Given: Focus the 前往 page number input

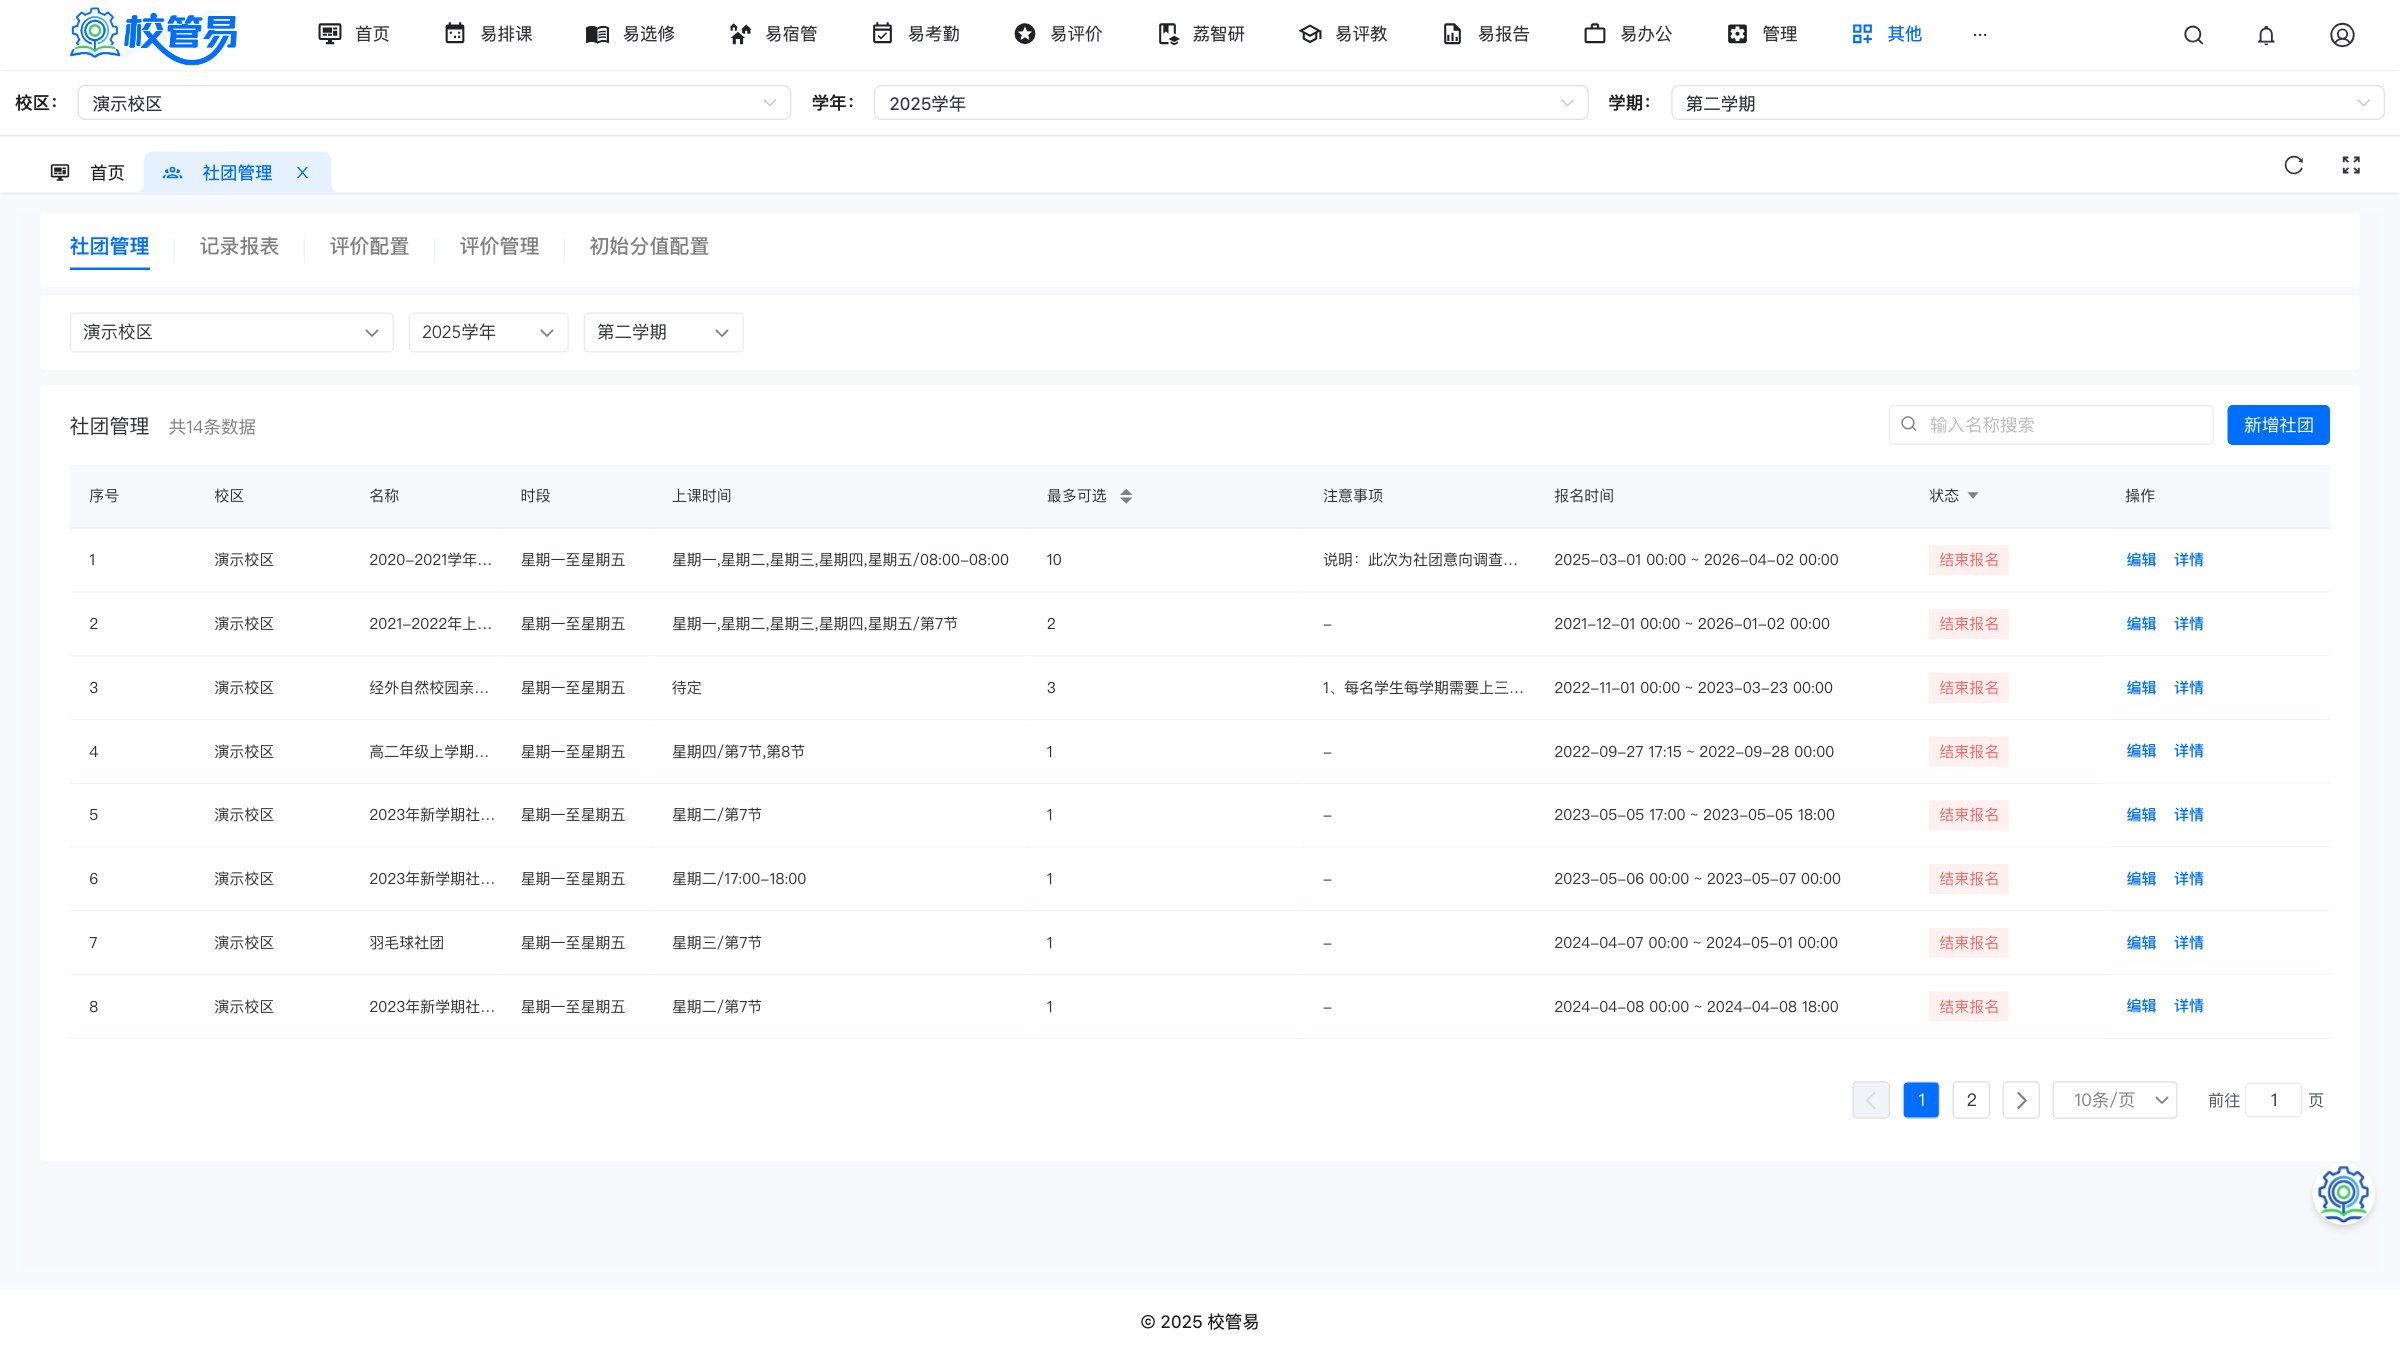Looking at the screenshot, I should point(2273,1100).
